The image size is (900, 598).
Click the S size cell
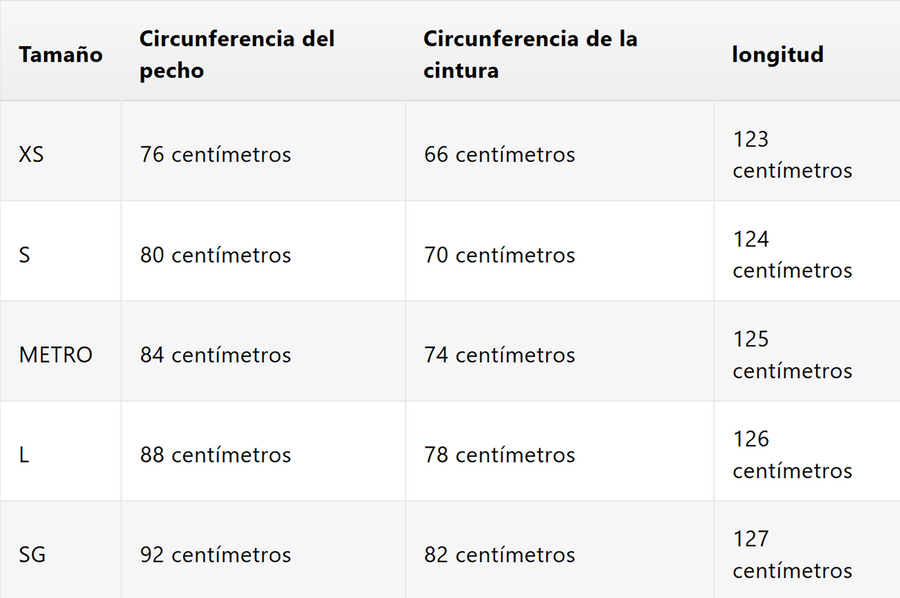pos(25,255)
